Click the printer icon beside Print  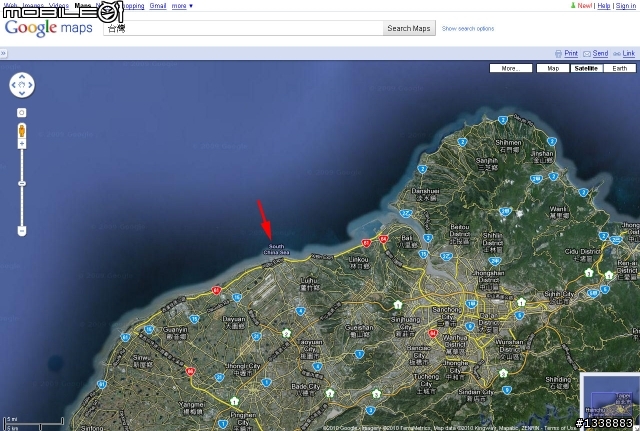(558, 53)
